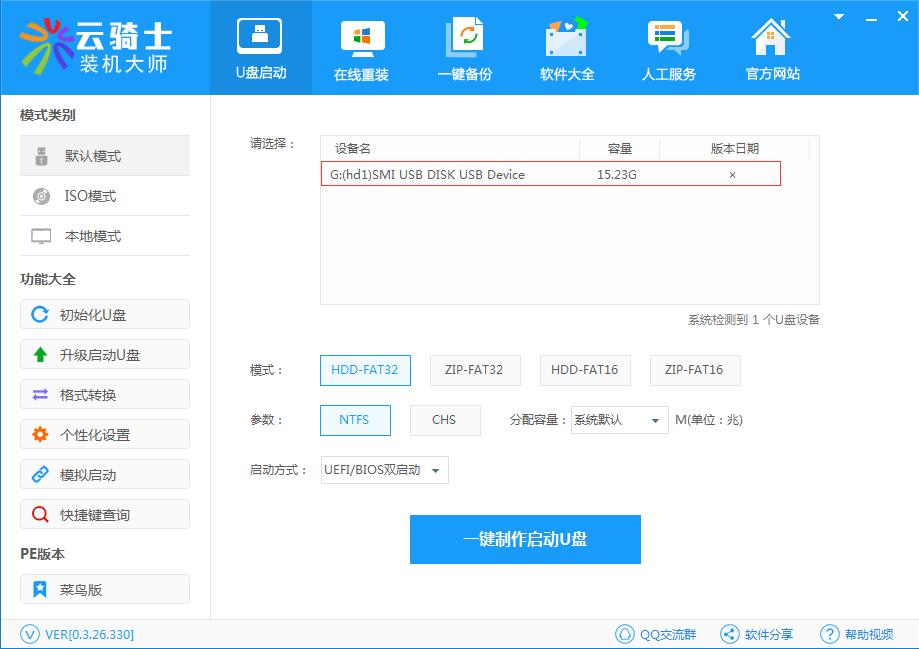Viewport: 919px width, 649px height.
Task: Click the QQ penguin icon
Action: [625, 634]
